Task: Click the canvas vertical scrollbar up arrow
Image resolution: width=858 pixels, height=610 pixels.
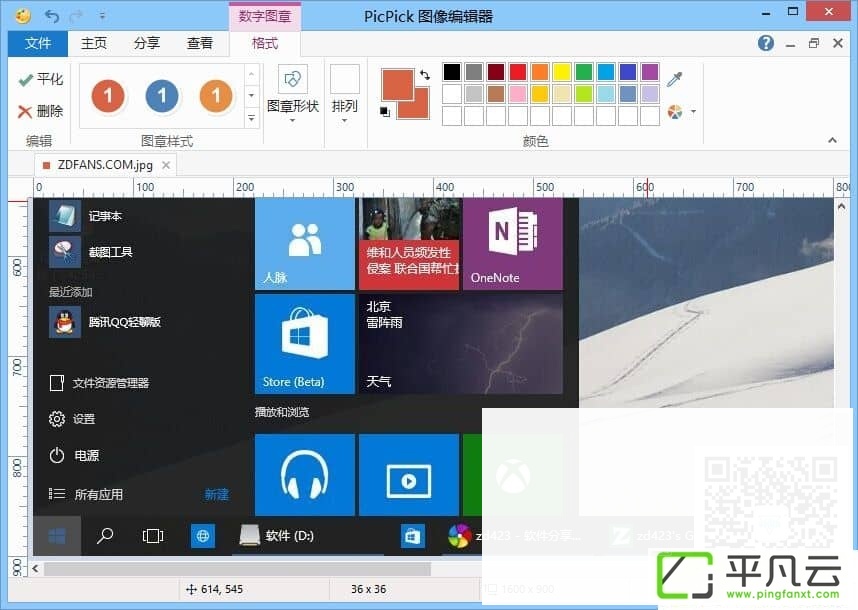Action: (842, 206)
